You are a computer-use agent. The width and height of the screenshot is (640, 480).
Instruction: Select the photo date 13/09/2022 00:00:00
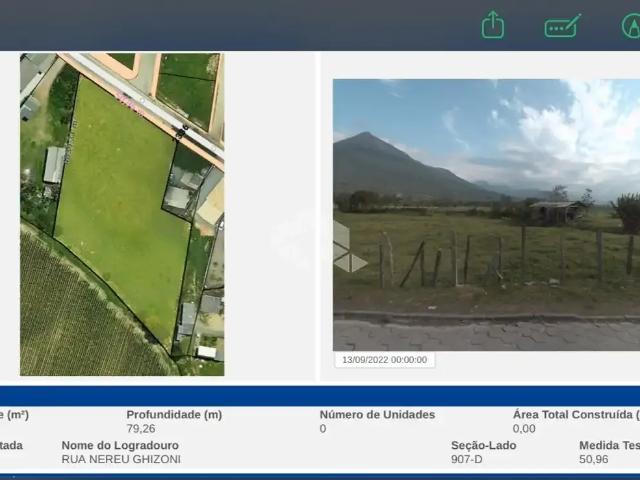384,360
